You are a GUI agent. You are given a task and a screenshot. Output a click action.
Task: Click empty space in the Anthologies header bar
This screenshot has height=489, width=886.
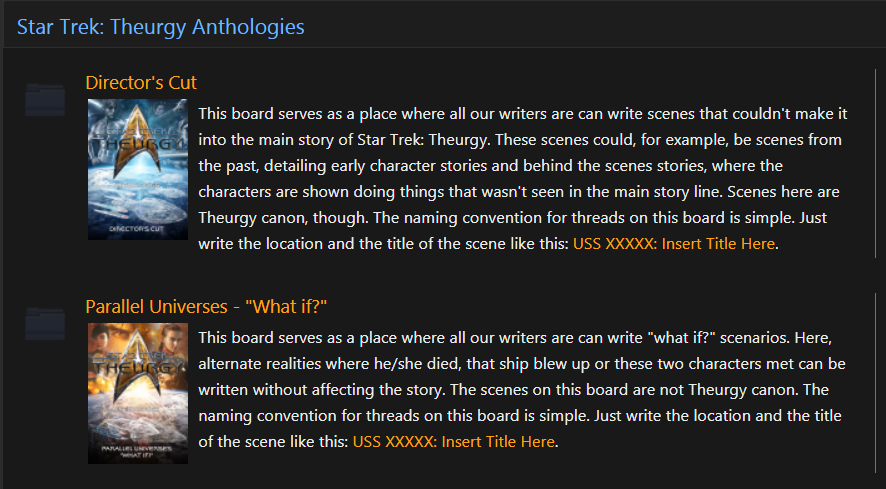pyautogui.click(x=593, y=27)
